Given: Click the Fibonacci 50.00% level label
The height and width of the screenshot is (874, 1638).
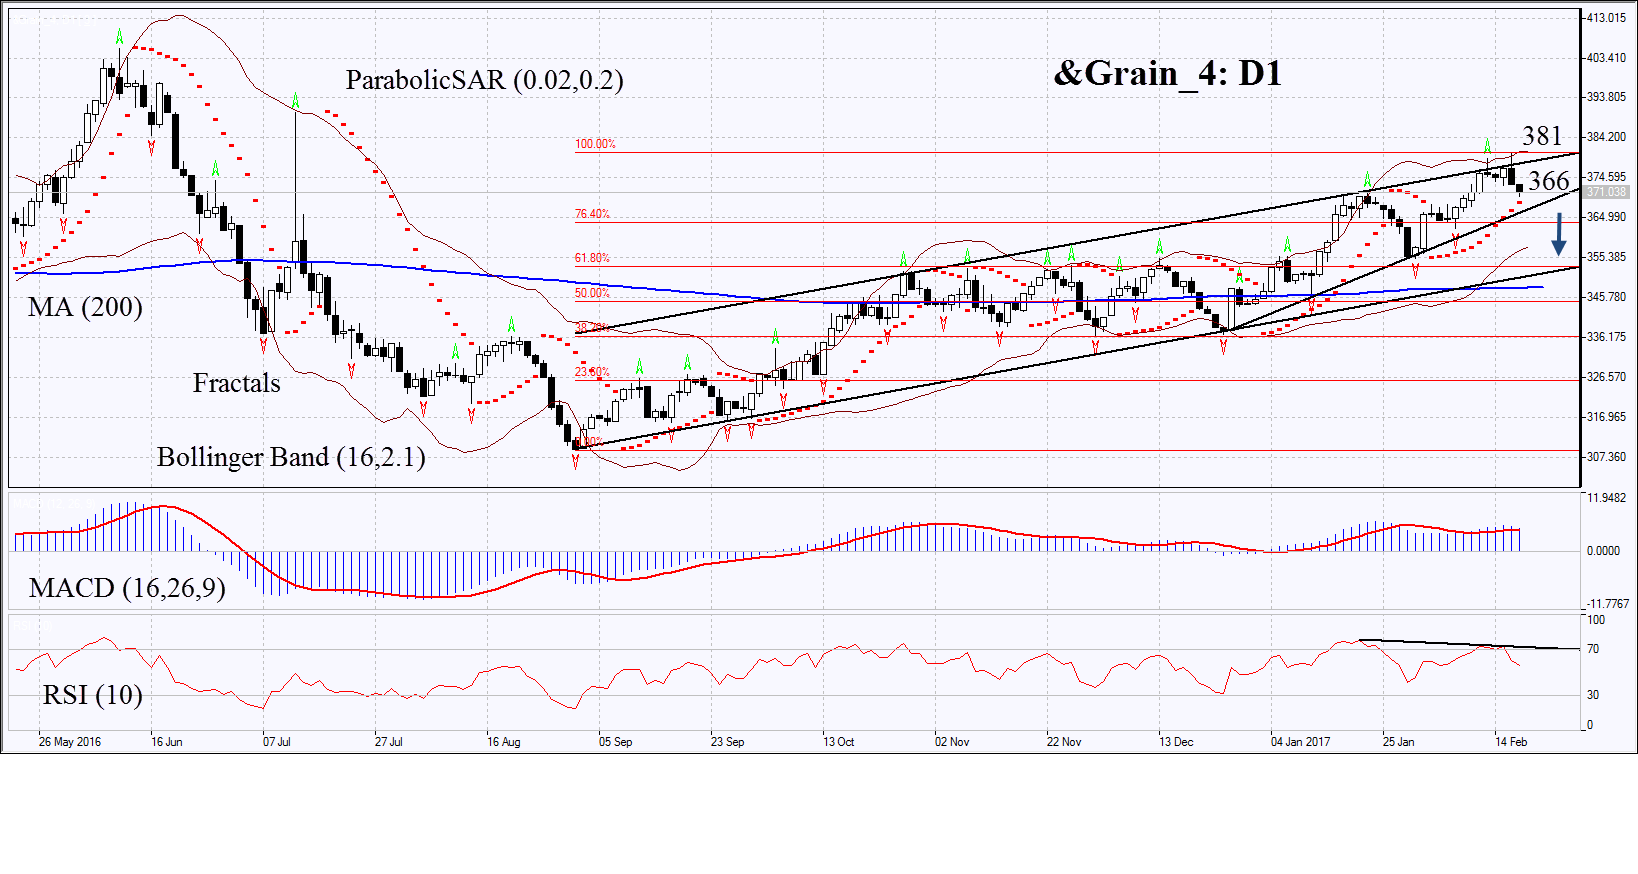Looking at the screenshot, I should (592, 293).
